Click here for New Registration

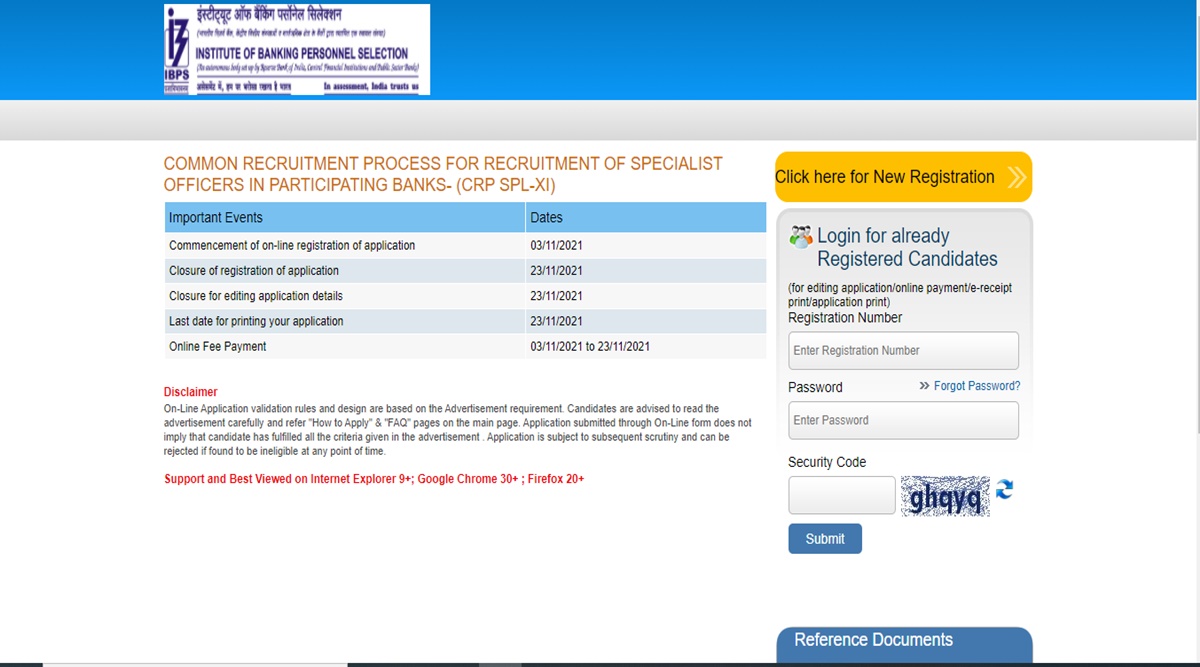pos(885,176)
